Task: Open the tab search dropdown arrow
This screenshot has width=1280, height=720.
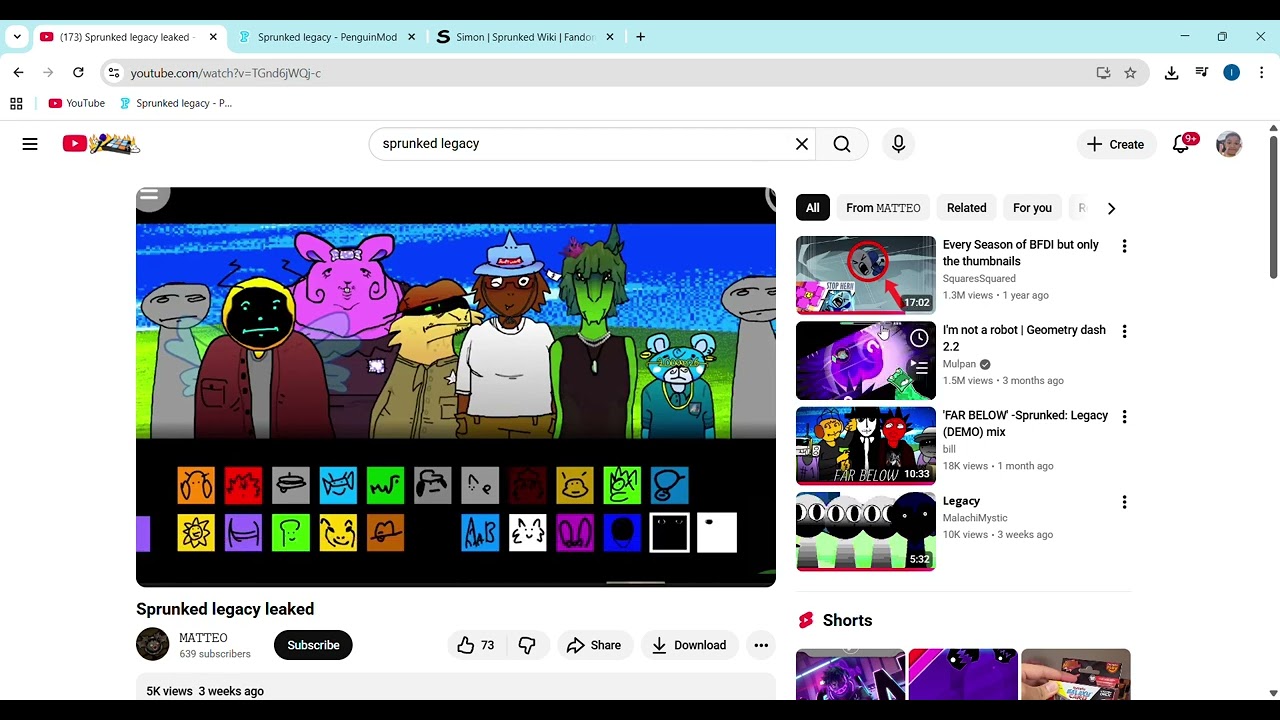Action: coord(17,37)
